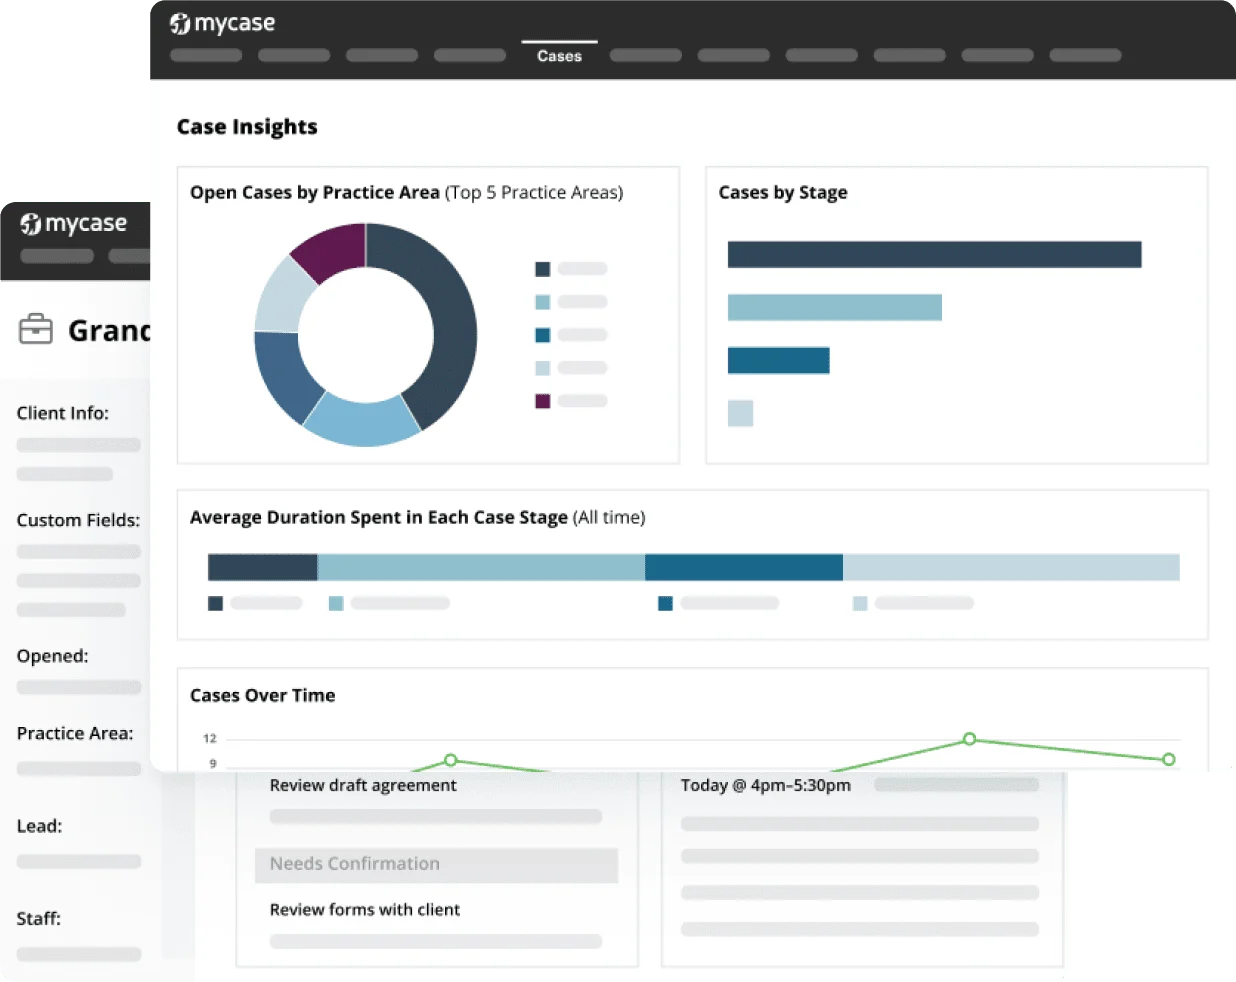Click the rightmost data point in Cases Over Time
Image resolution: width=1236 pixels, height=982 pixels.
tap(1168, 759)
